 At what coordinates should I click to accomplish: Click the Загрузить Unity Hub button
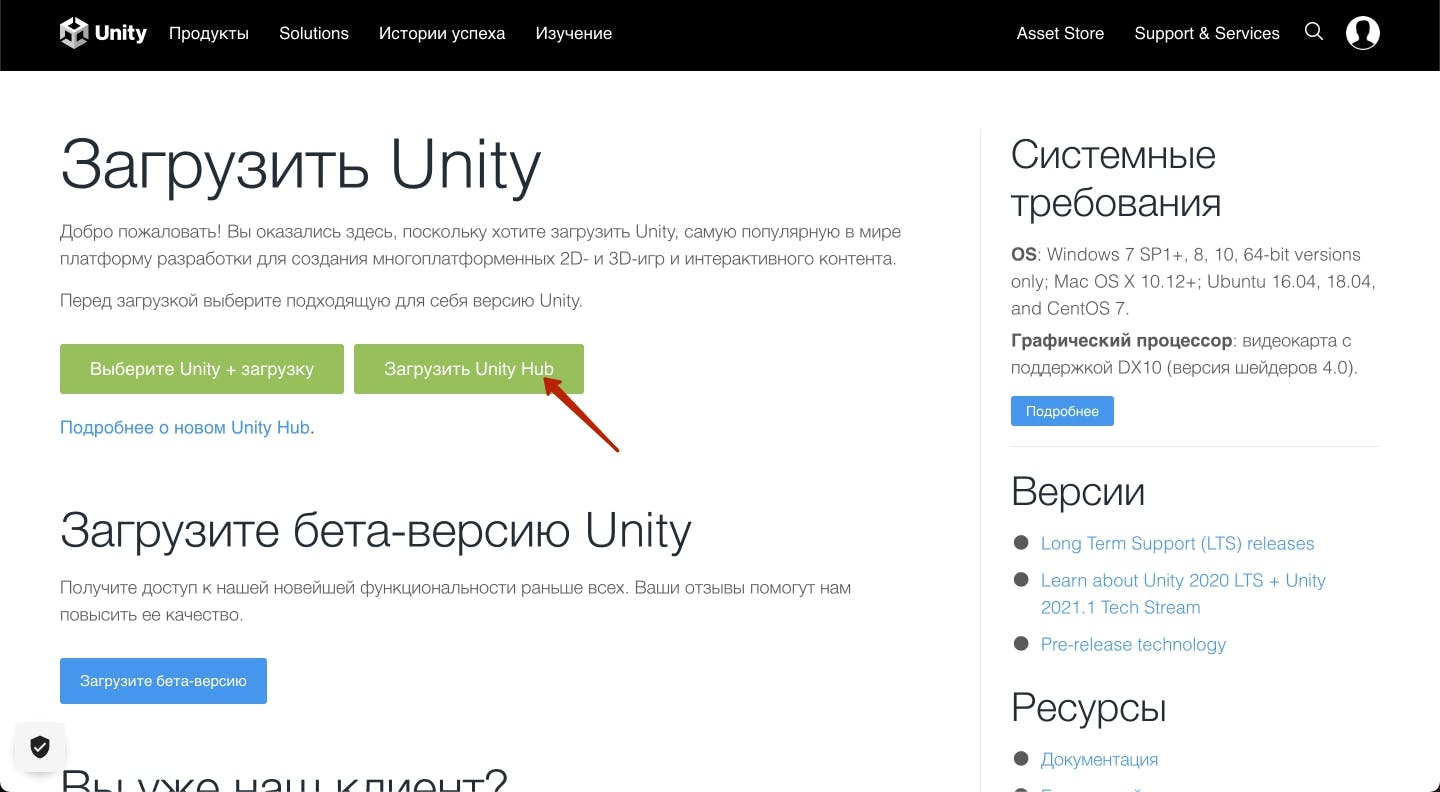pyautogui.click(x=469, y=369)
